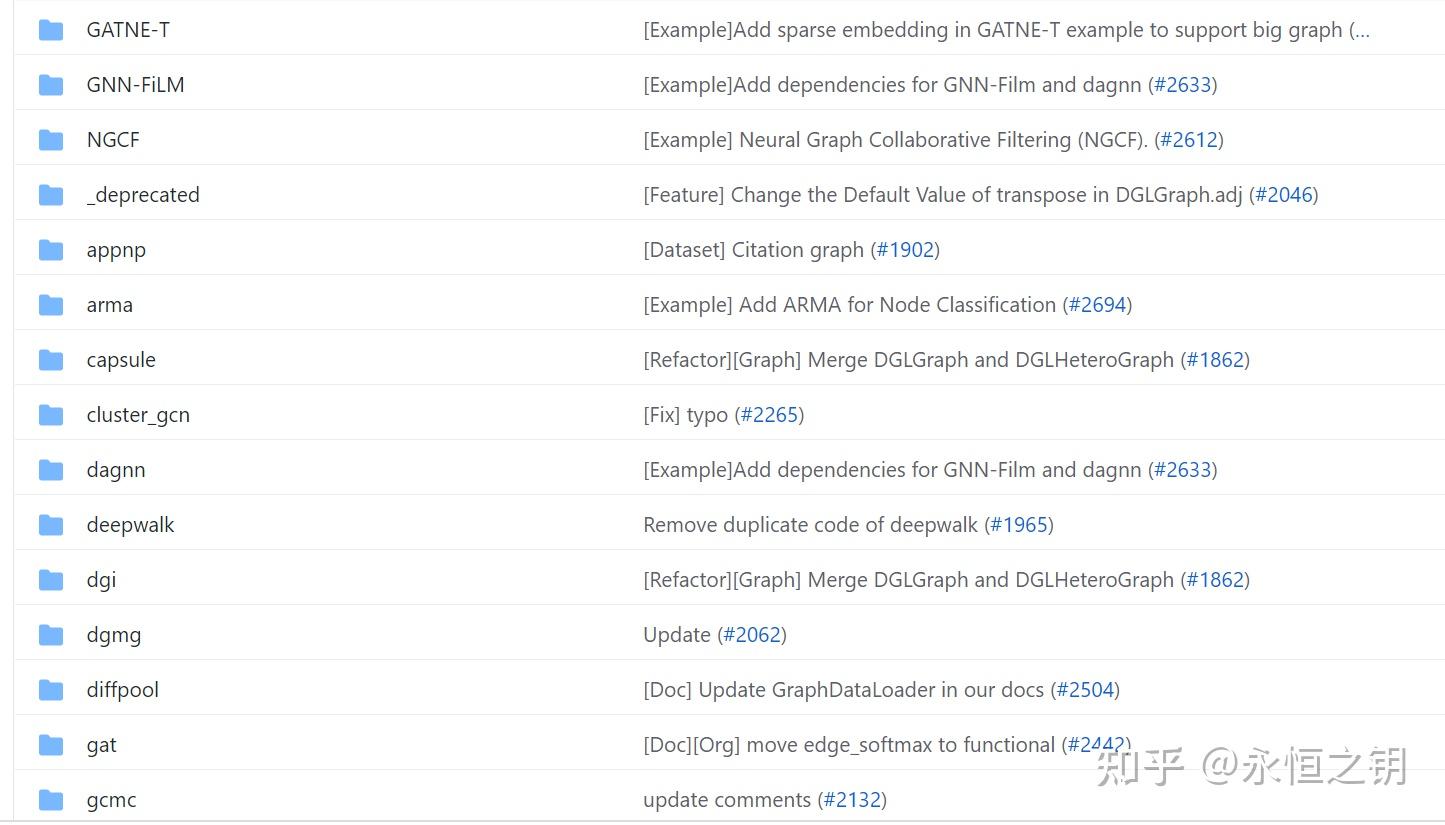Image resolution: width=1445 pixels, height=825 pixels.
Task: Open the ARMA Node Classification commit message
Action: pyautogui.click(x=849, y=305)
